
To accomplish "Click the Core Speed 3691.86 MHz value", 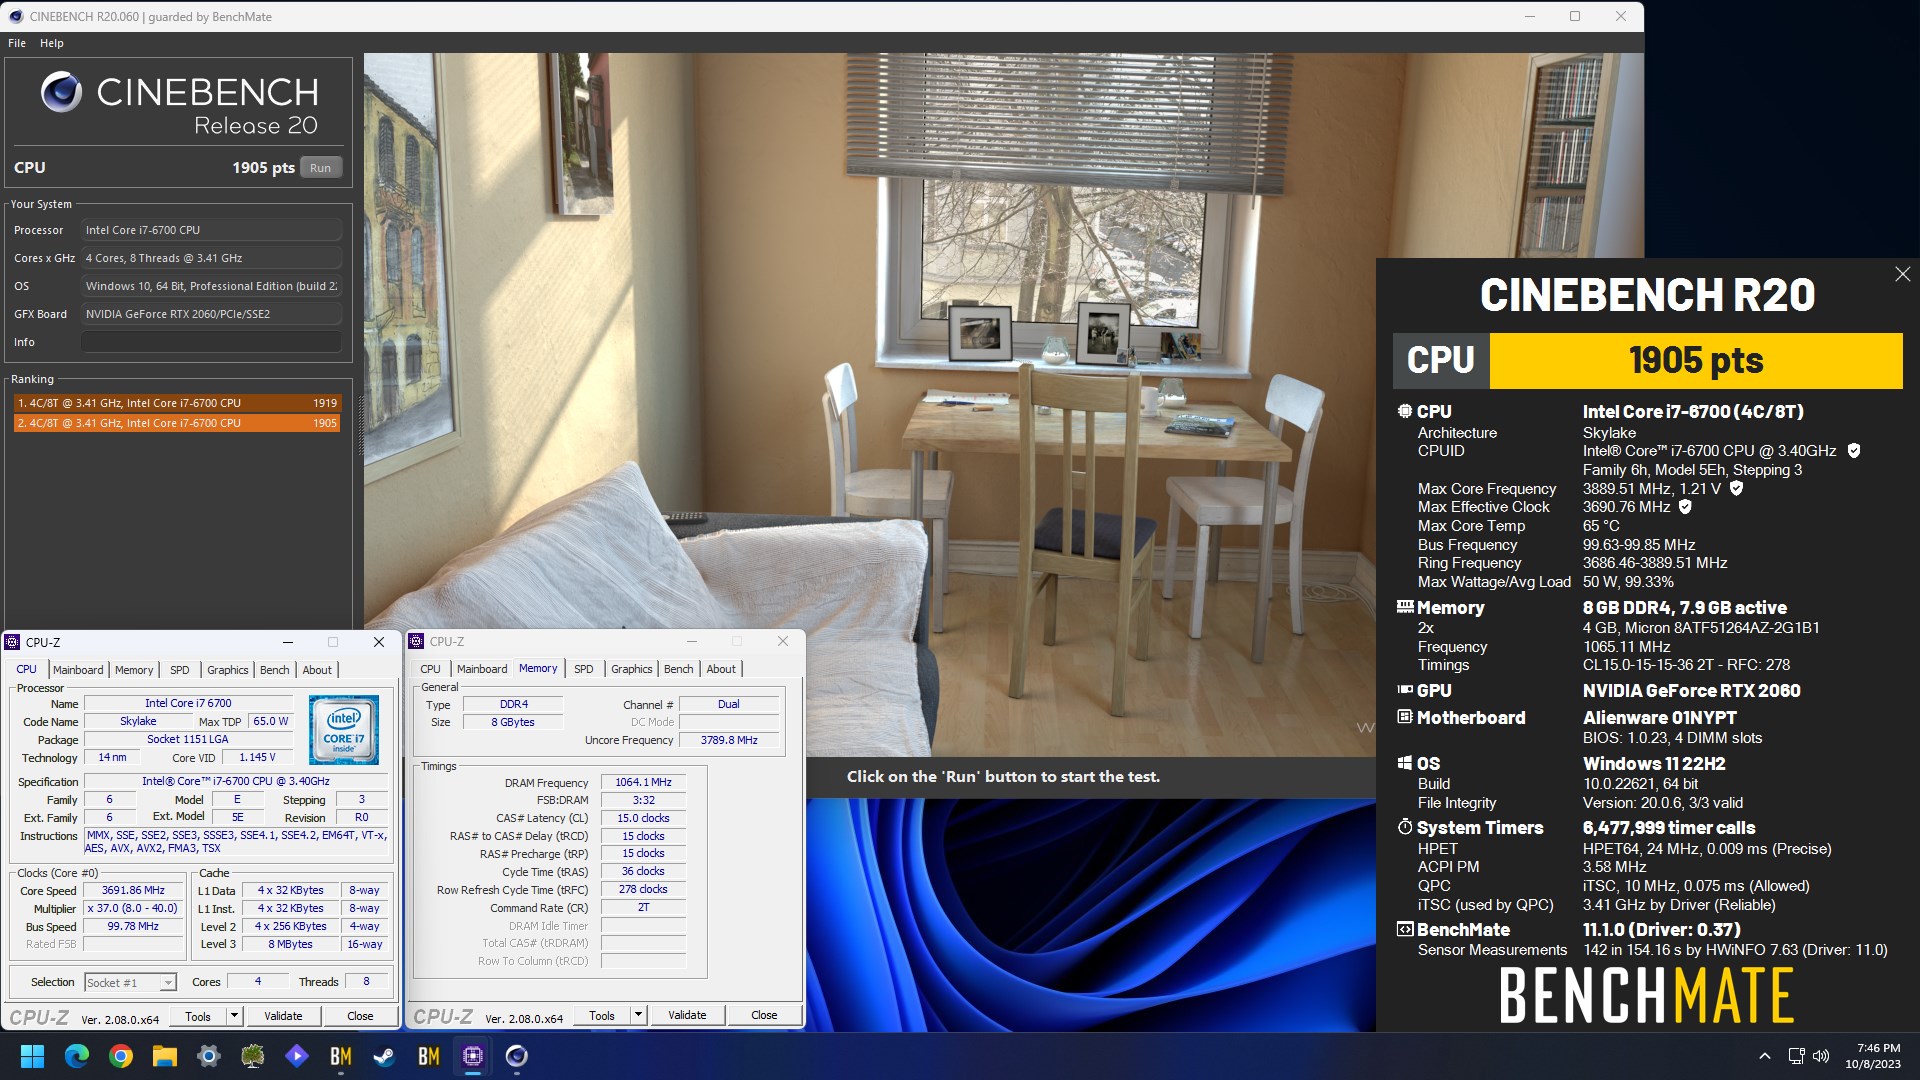I will (133, 890).
